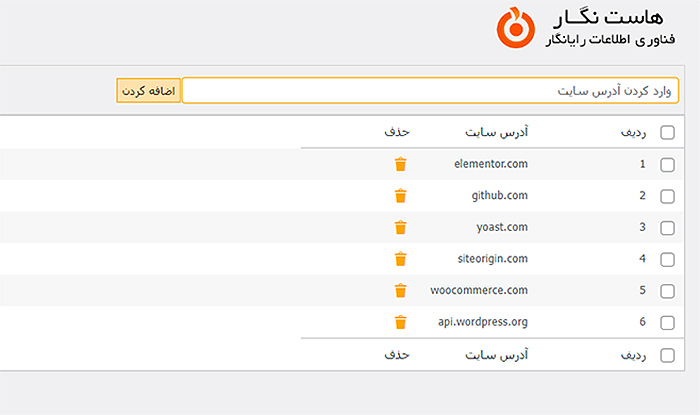Delete elementor.com using its trash icon
This screenshot has width=700, height=415.
pyautogui.click(x=401, y=164)
